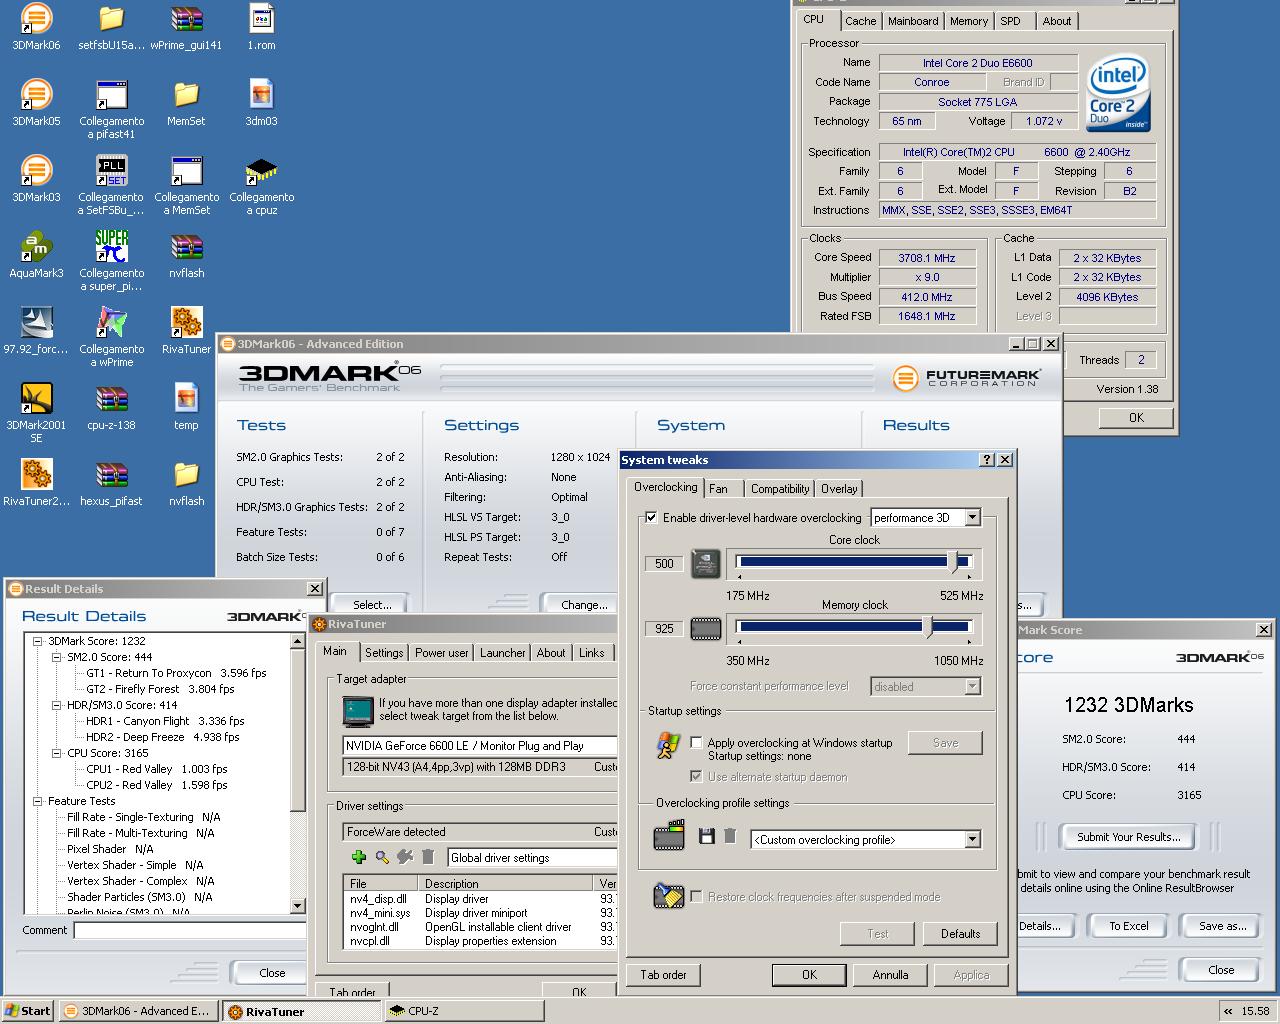
Task: Open Global driver settings dropdown in RivaTuner
Action: (532, 858)
